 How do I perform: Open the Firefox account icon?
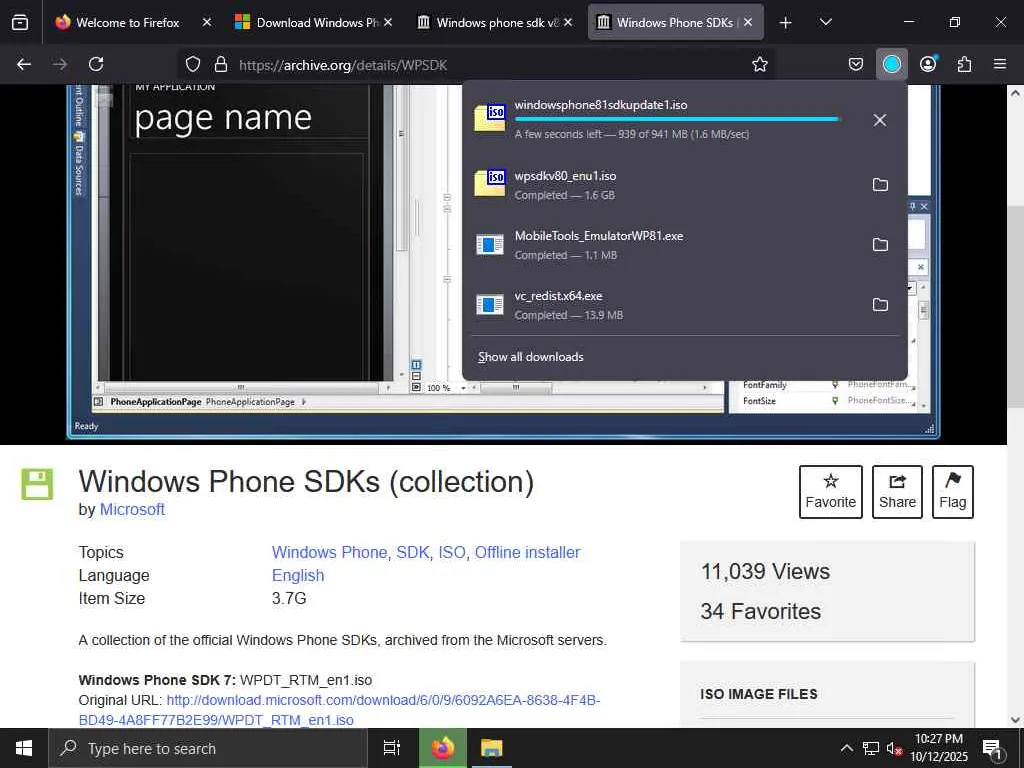pos(928,64)
